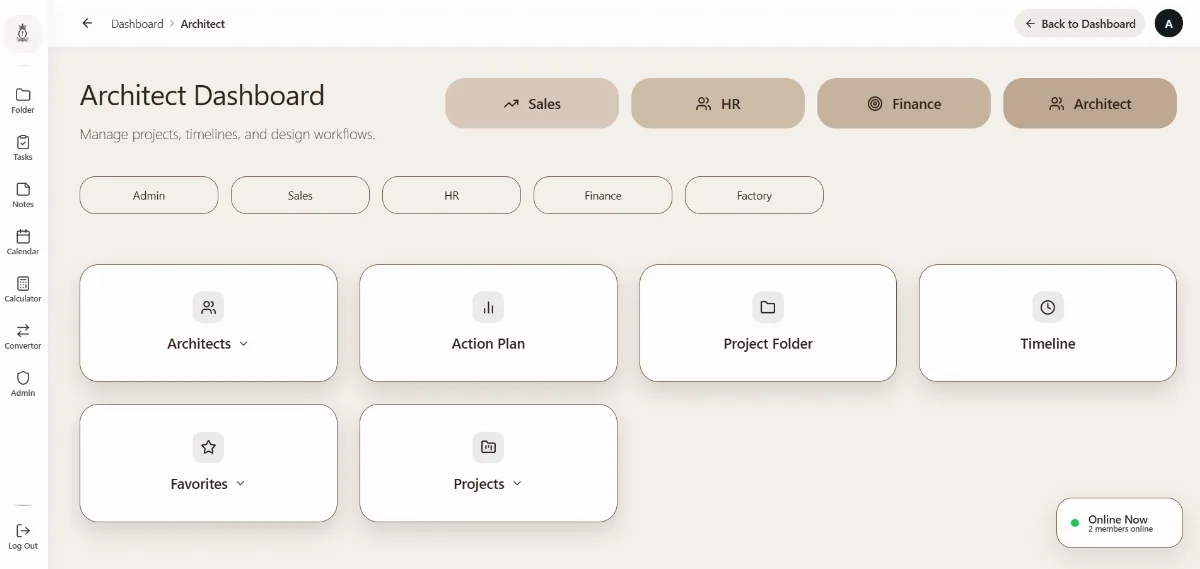Click the Factory pill button
This screenshot has width=1200, height=569.
[754, 195]
